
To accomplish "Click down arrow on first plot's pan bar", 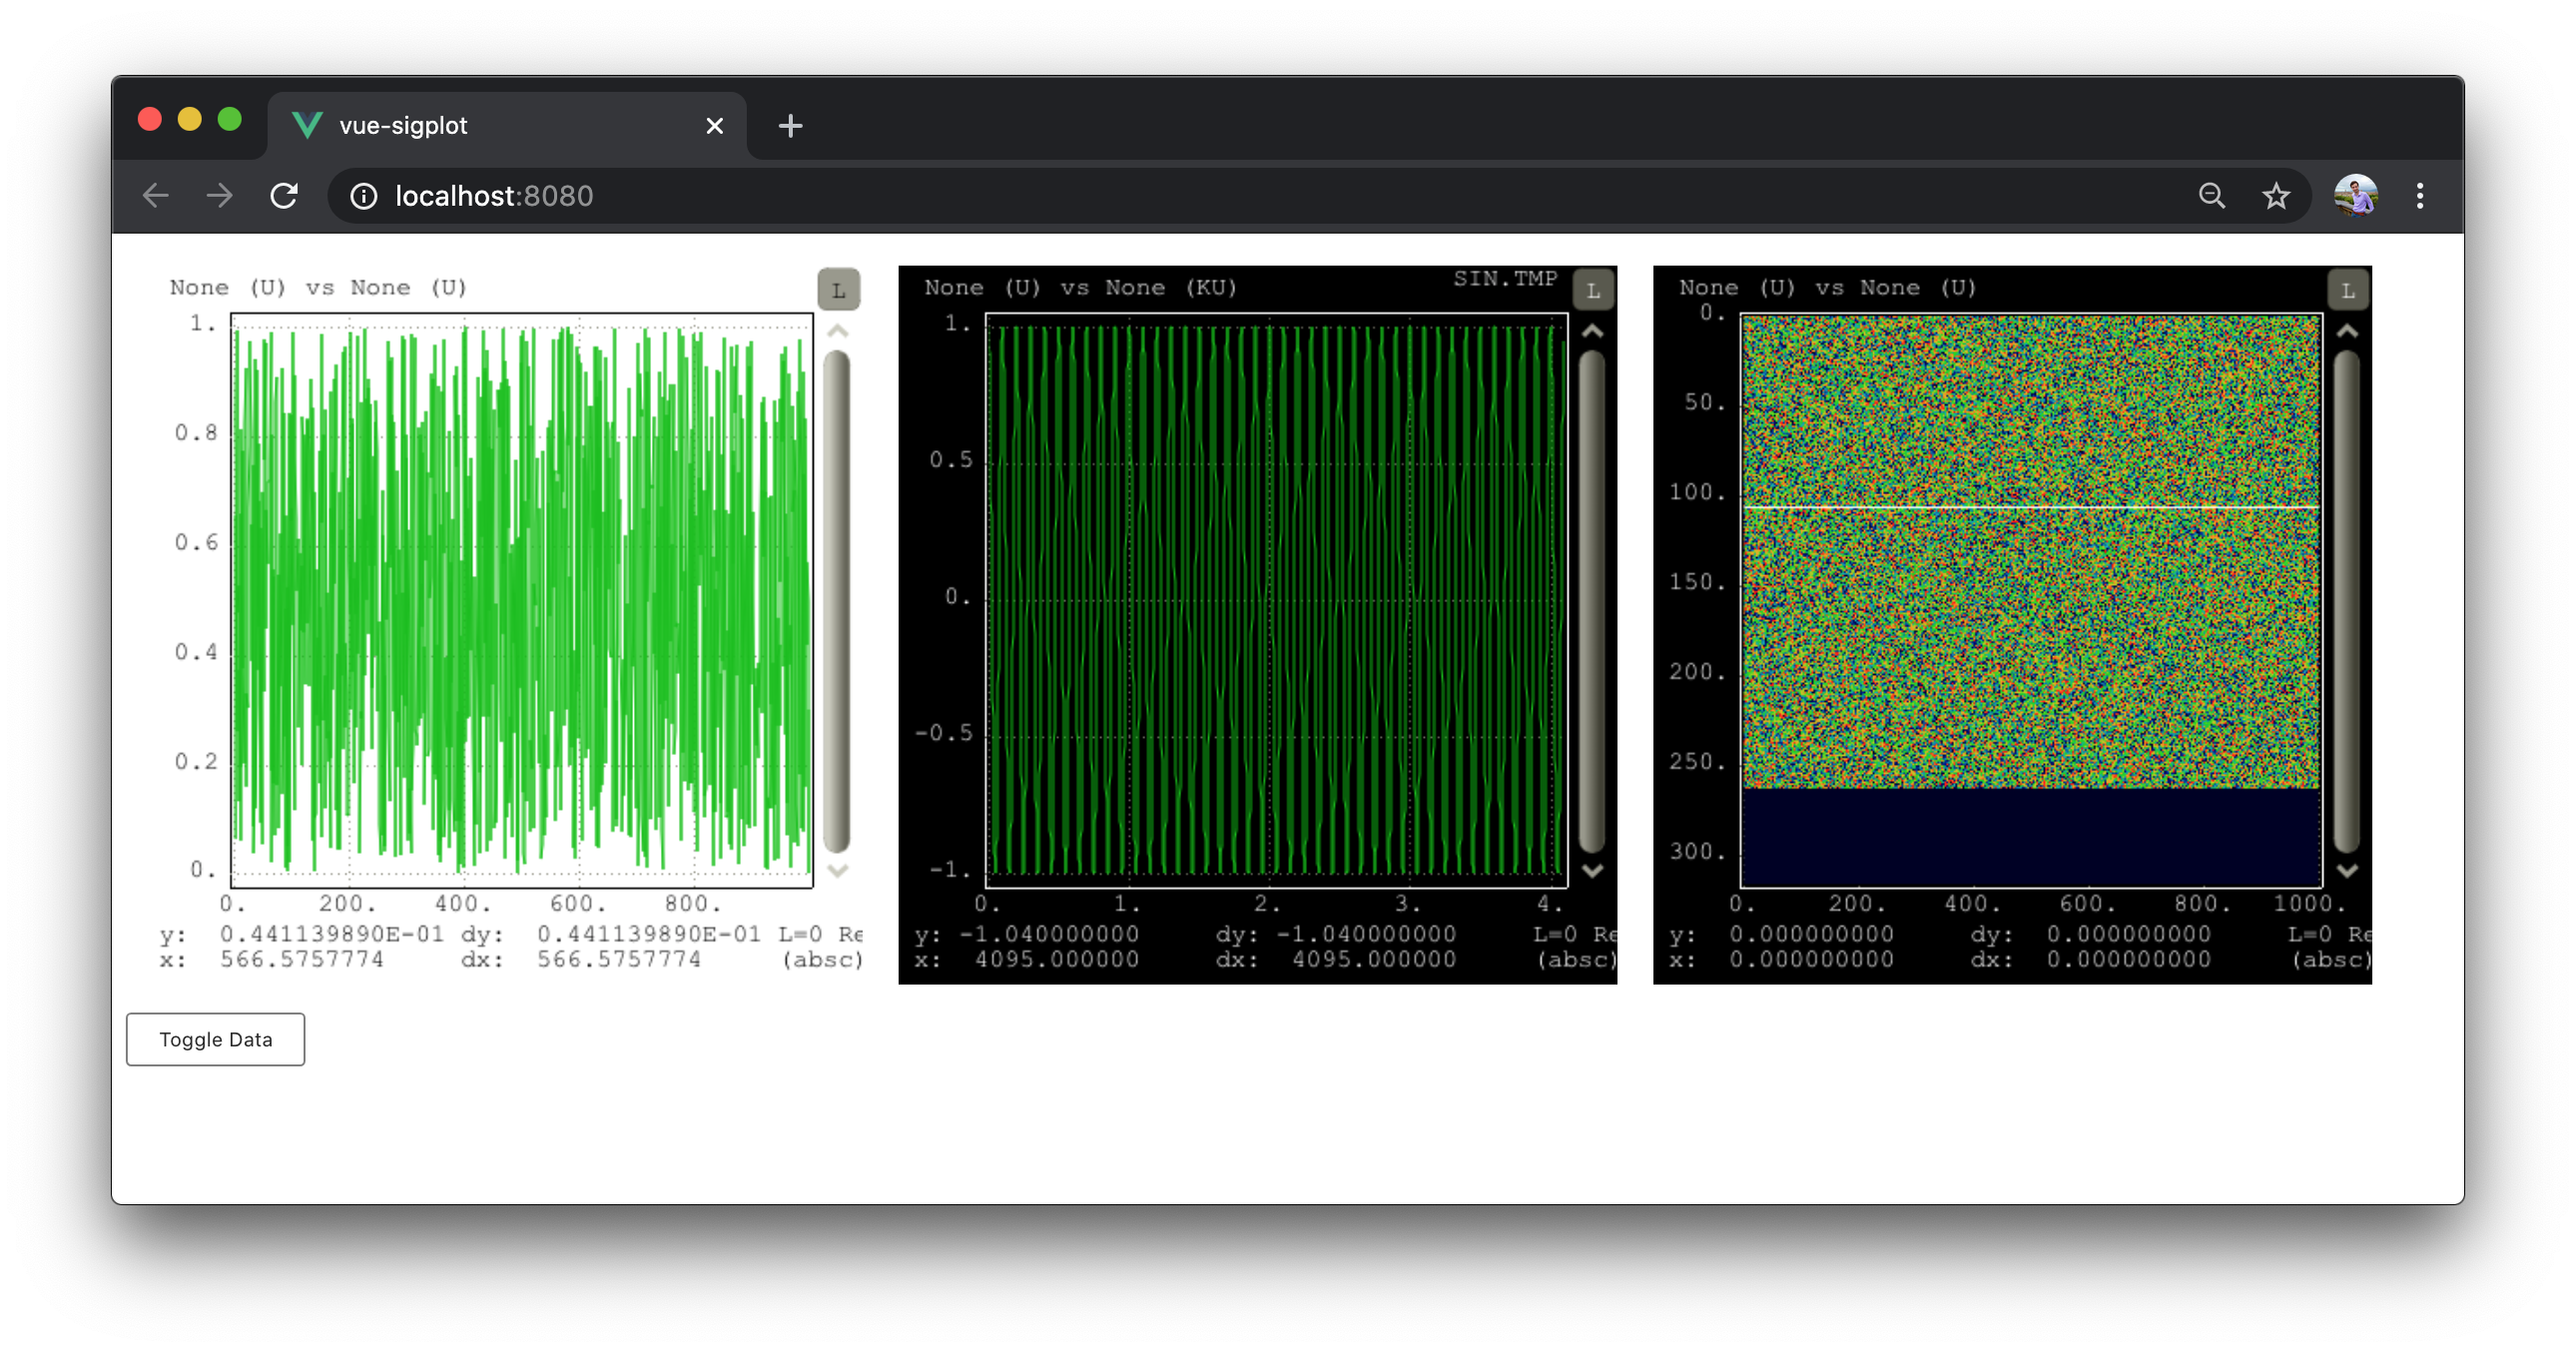I will click(838, 870).
